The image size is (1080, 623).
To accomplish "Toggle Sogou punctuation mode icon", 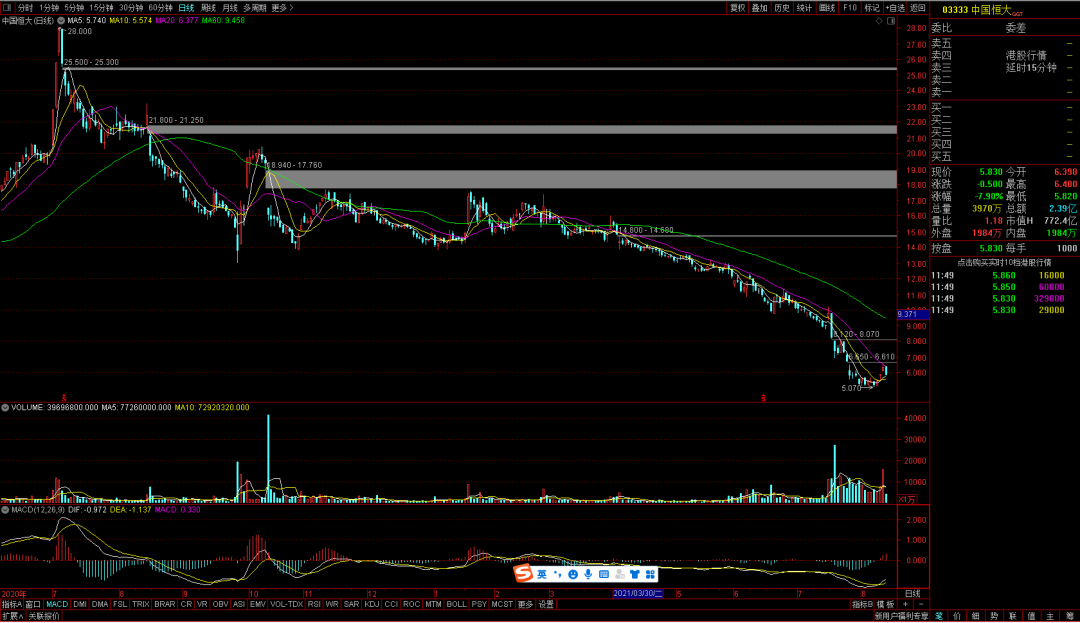I will 557,574.
